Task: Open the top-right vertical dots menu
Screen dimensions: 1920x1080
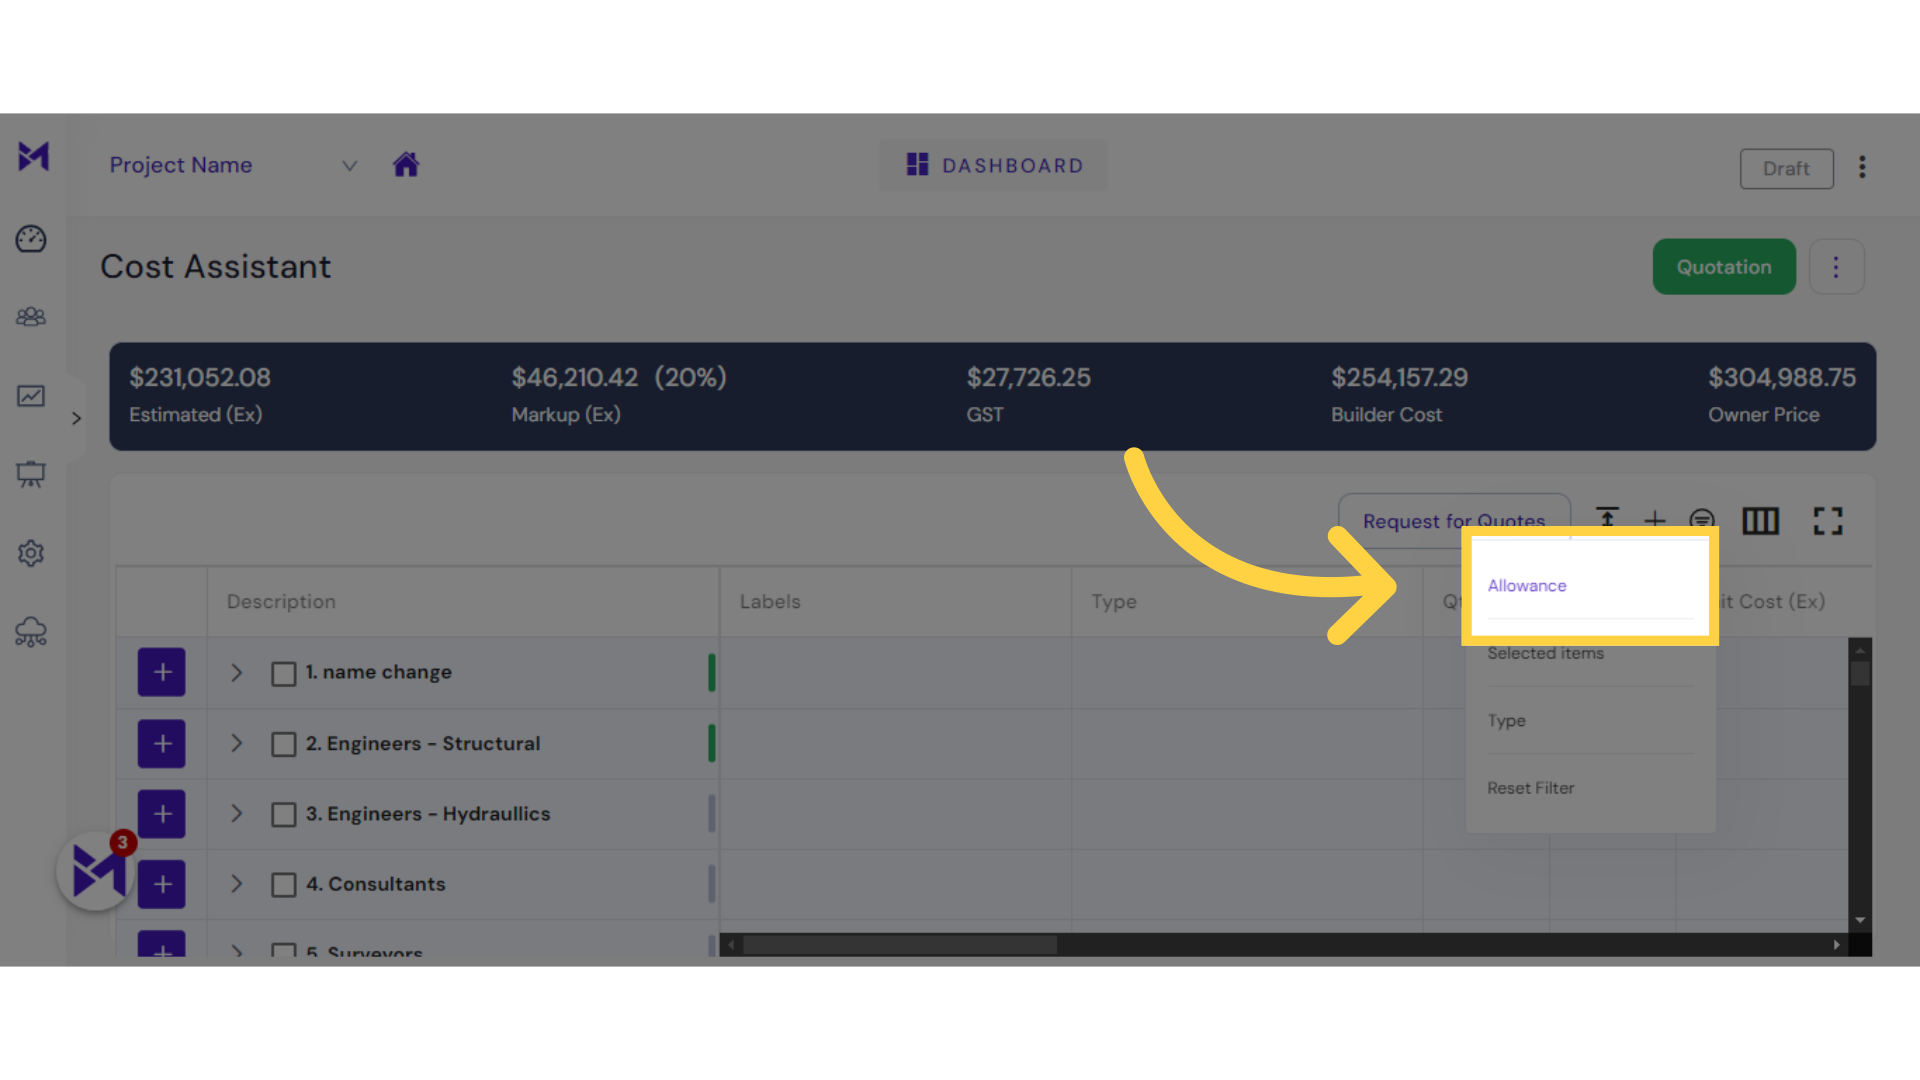Action: click(x=1862, y=167)
